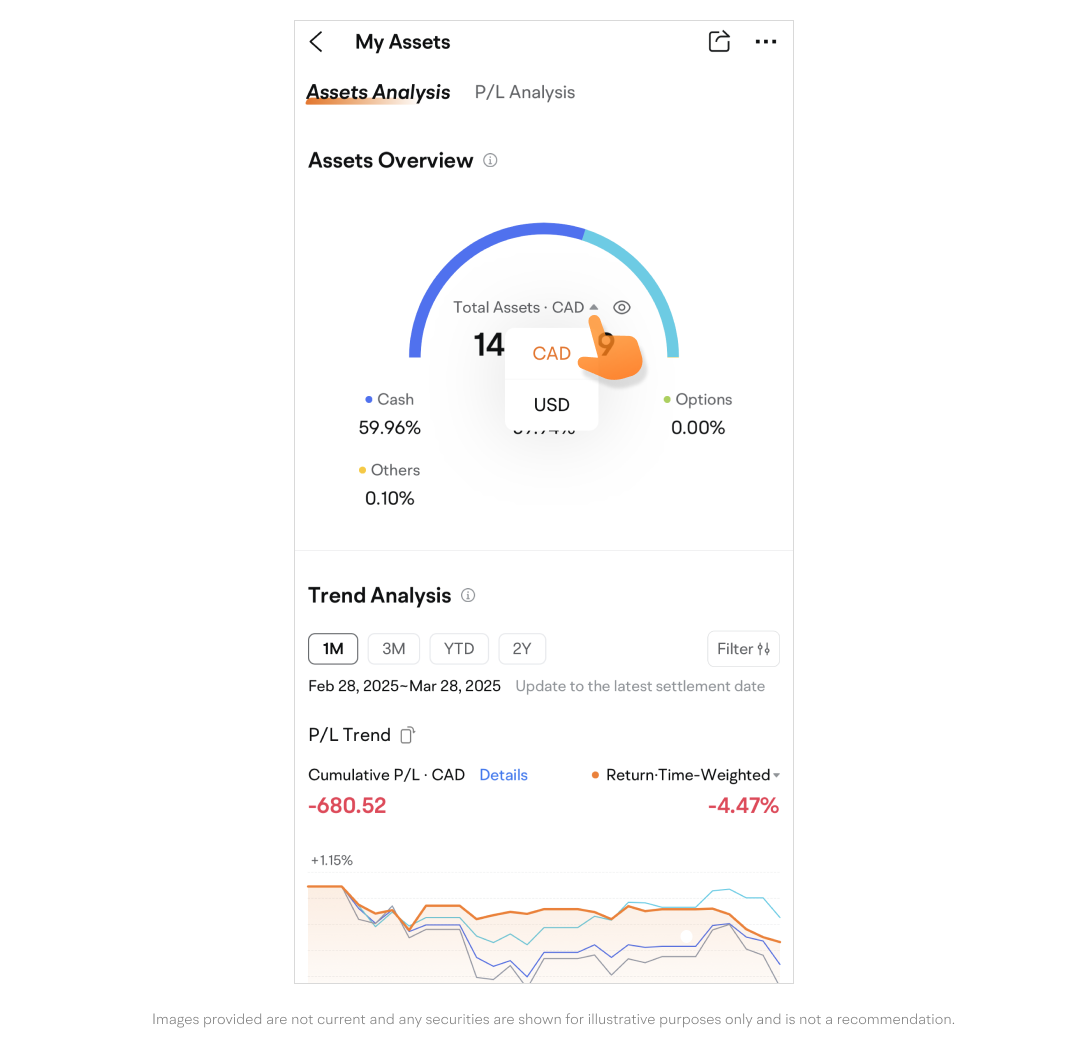The image size is (1080, 1049).
Task: Toggle total assets visibility eye icon
Action: point(622,307)
